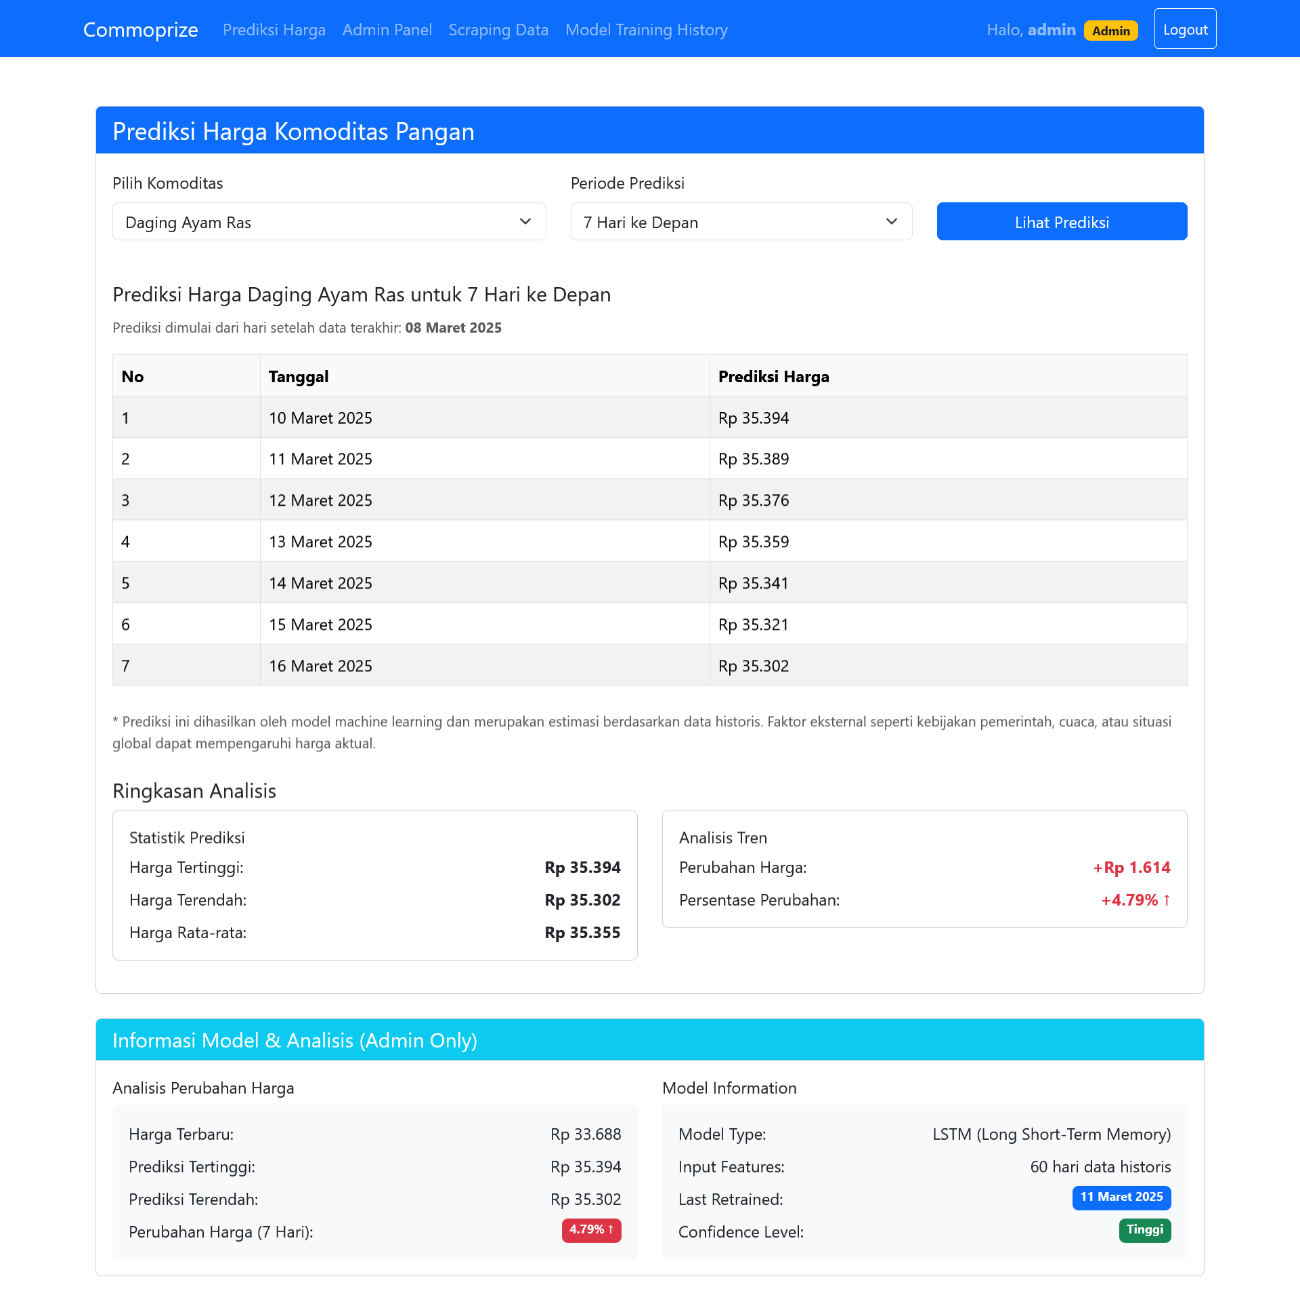Screen dimensions: 1300x1300
Task: Click the green Tinggi confidence badge
Action: (1144, 1230)
